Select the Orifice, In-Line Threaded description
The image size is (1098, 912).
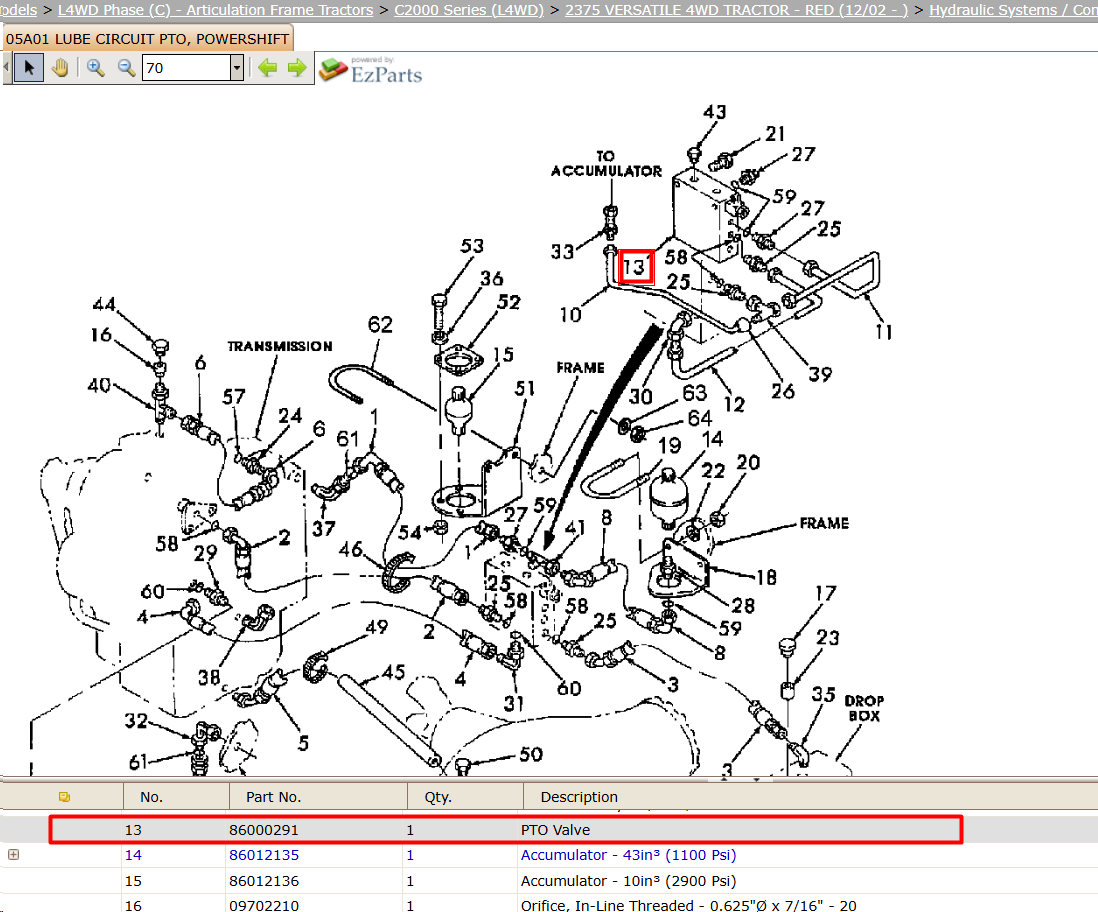tap(688, 905)
